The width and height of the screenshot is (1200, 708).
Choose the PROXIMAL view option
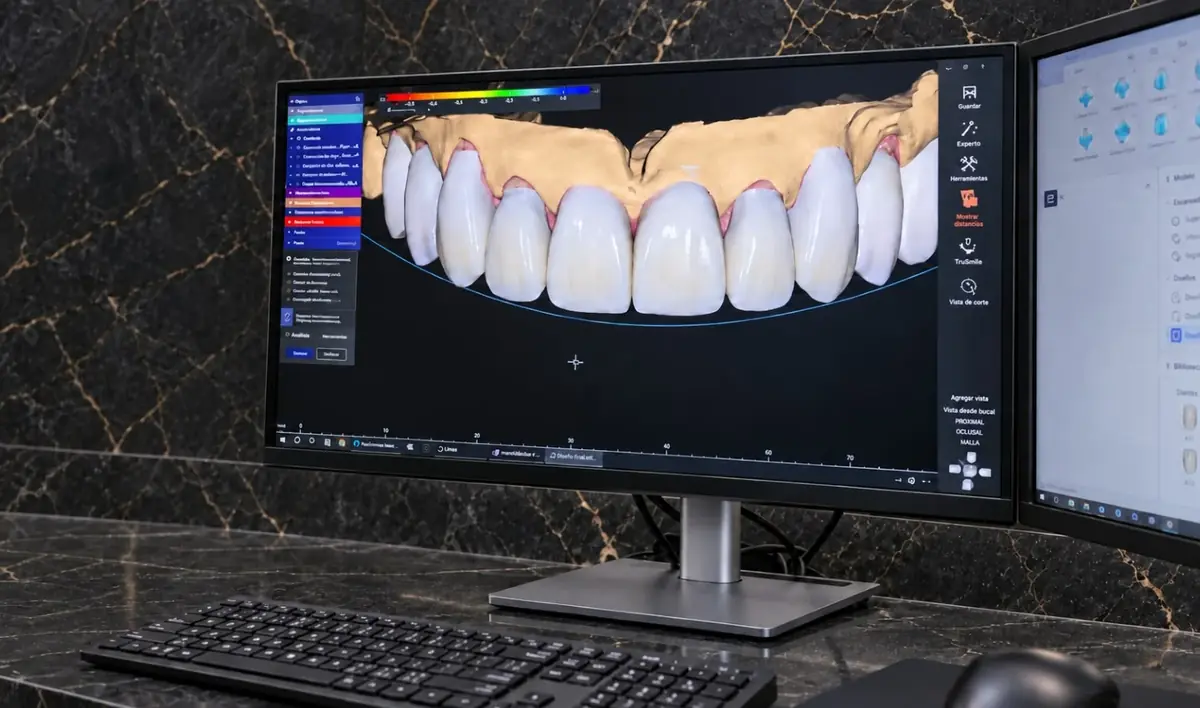coord(969,422)
